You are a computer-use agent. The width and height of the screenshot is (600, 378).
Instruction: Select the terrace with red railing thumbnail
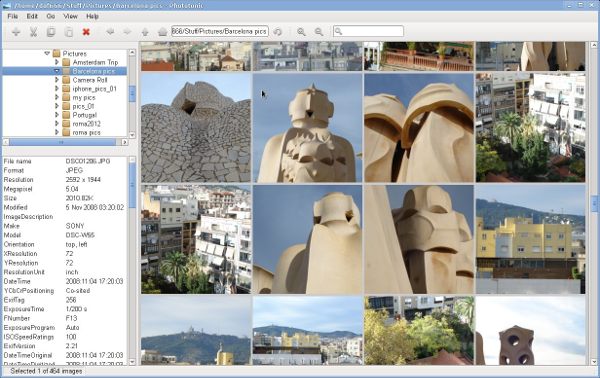click(x=419, y=56)
